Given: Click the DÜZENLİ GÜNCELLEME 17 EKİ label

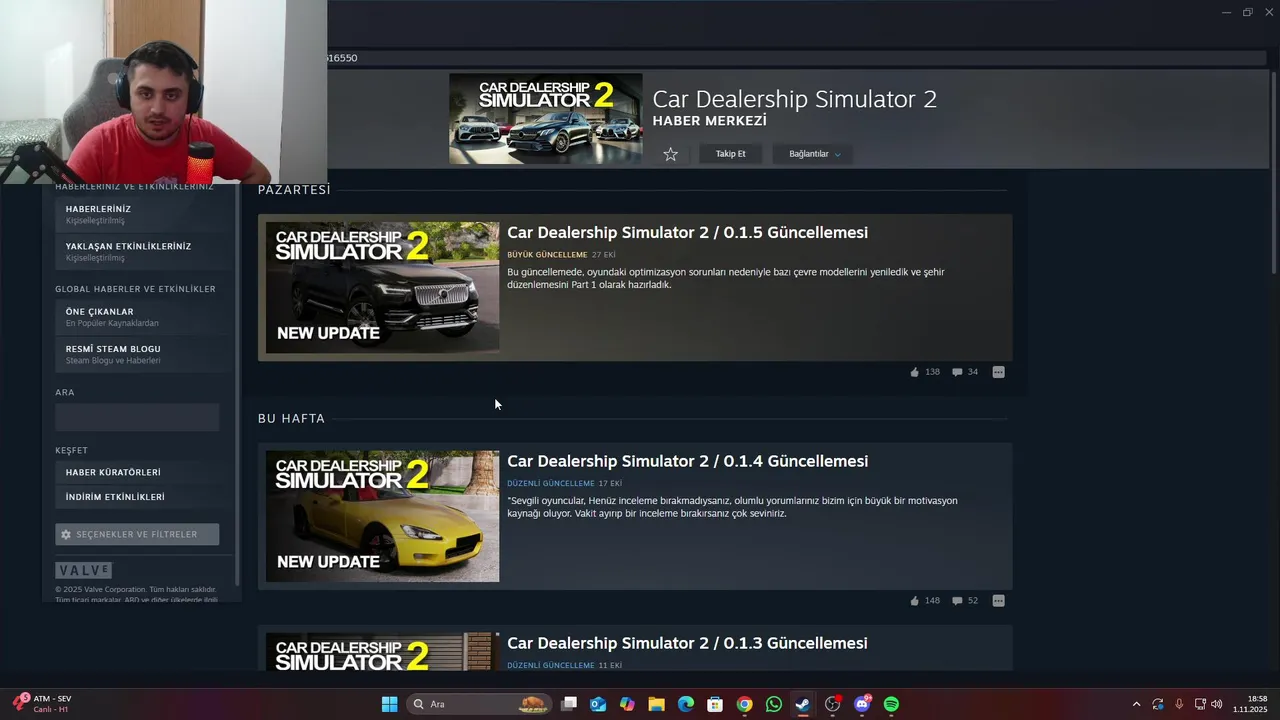Looking at the screenshot, I should [564, 484].
